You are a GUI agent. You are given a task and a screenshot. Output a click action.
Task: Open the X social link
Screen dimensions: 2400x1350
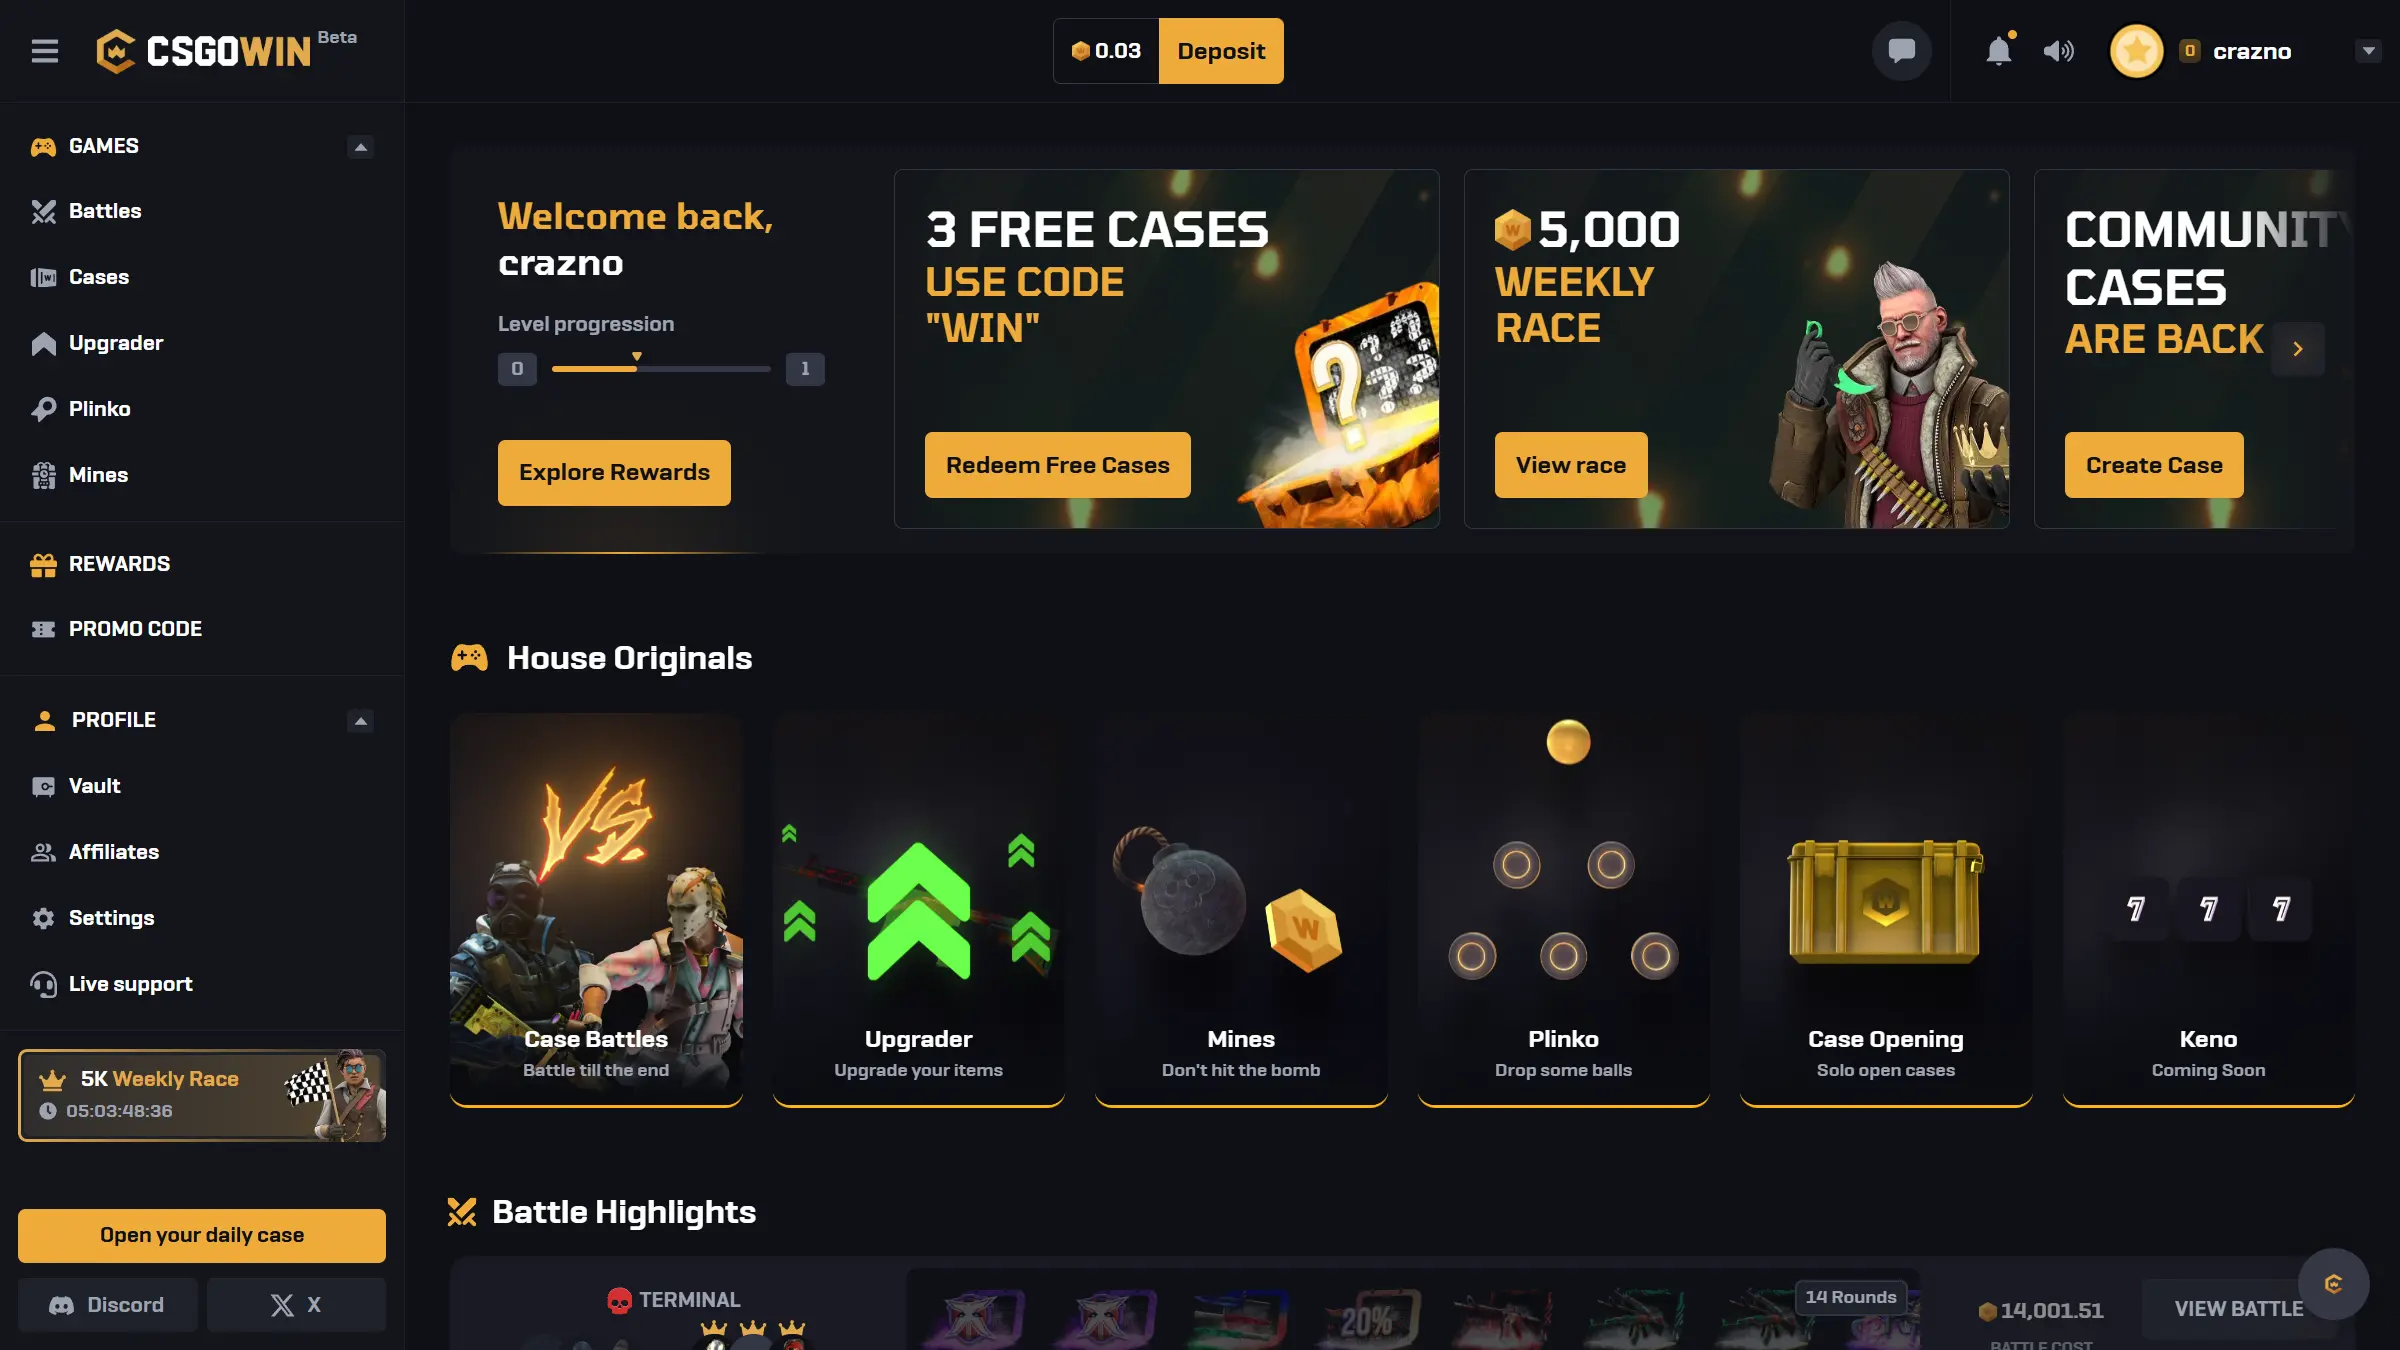click(296, 1304)
